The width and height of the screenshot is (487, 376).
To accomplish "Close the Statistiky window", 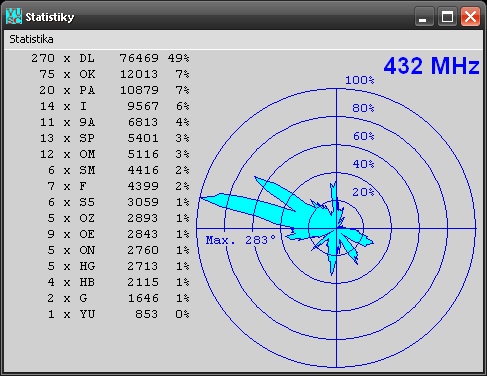I will pos(470,16).
